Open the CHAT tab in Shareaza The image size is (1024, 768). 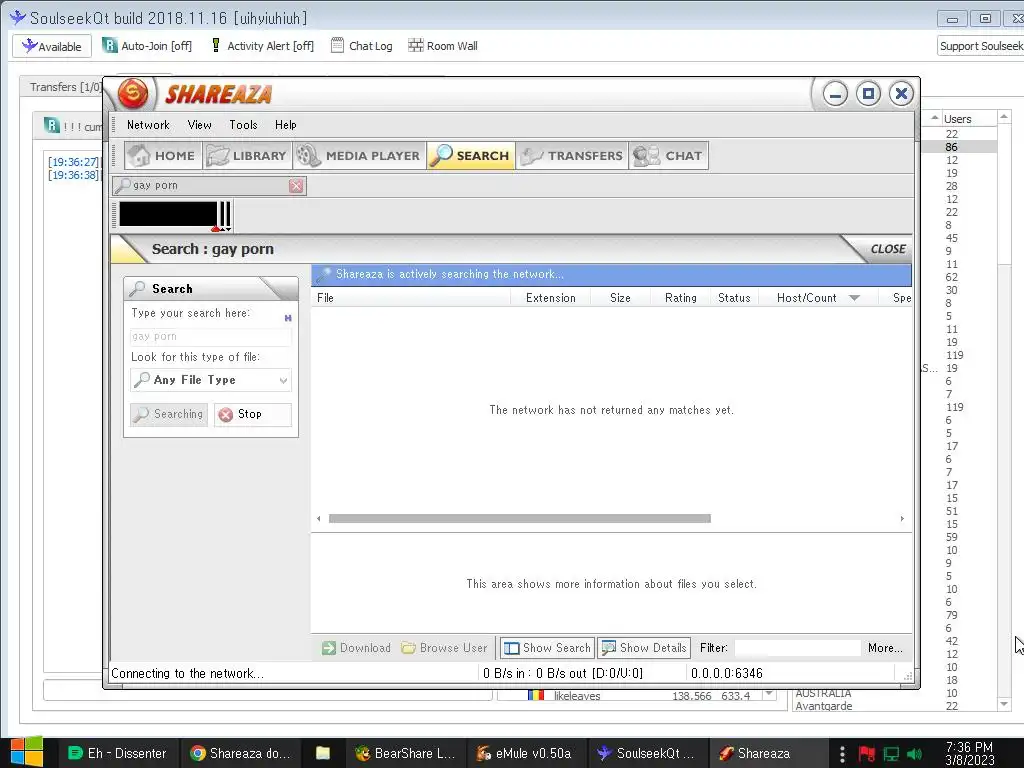668,155
